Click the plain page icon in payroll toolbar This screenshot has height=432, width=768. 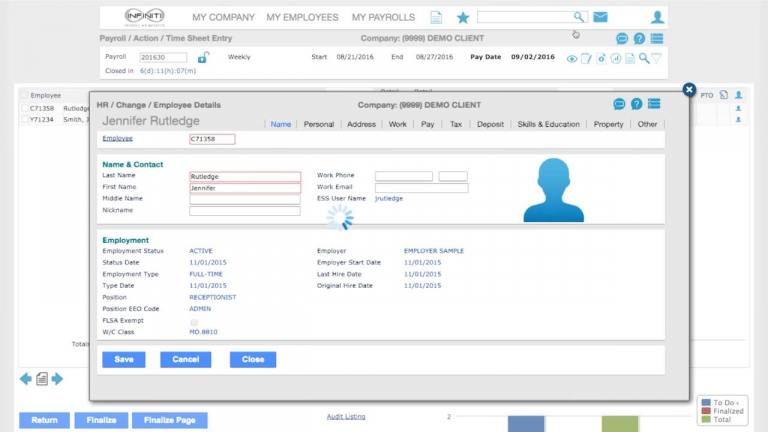[x=630, y=58]
